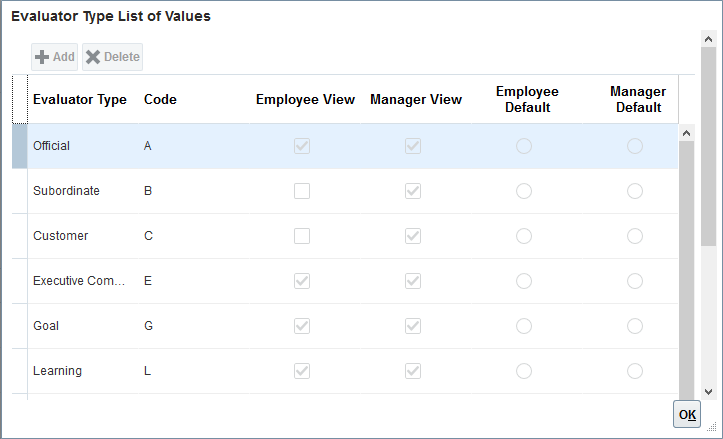Click the Manager View column header

[x=415, y=100]
